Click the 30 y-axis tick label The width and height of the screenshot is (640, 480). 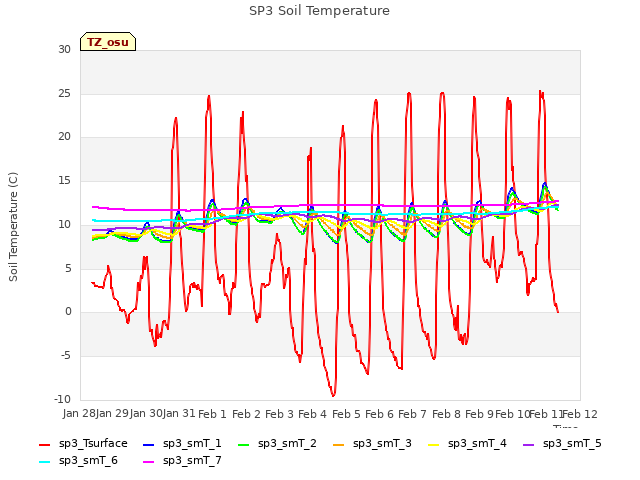(x=64, y=49)
